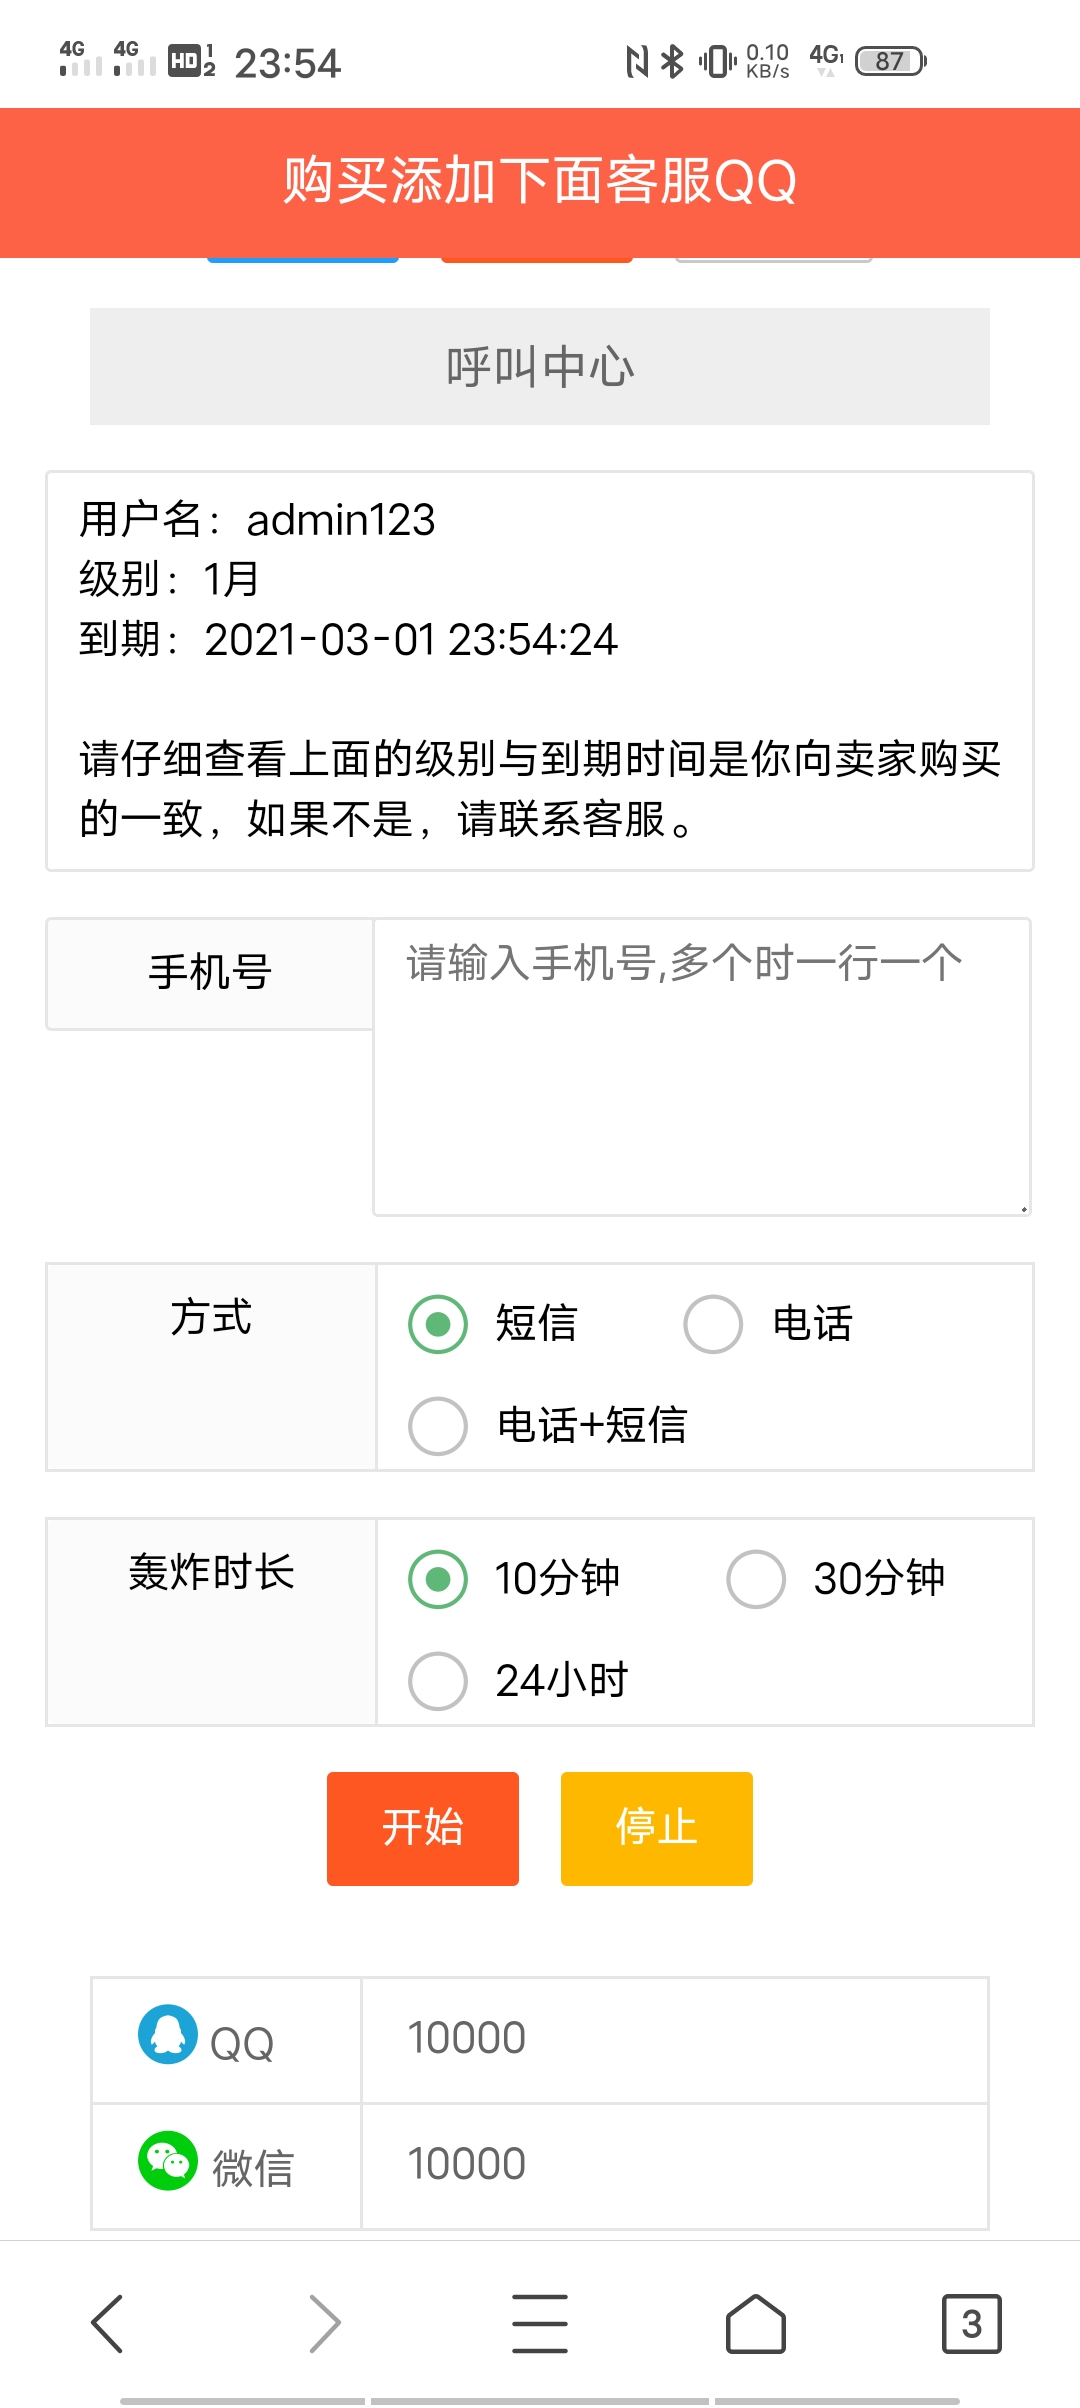
Task: Select the 电话 sending method
Action: (712, 1323)
